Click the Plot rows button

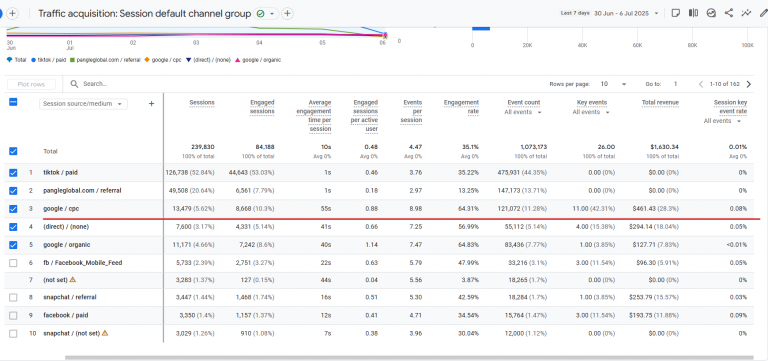coord(31,84)
